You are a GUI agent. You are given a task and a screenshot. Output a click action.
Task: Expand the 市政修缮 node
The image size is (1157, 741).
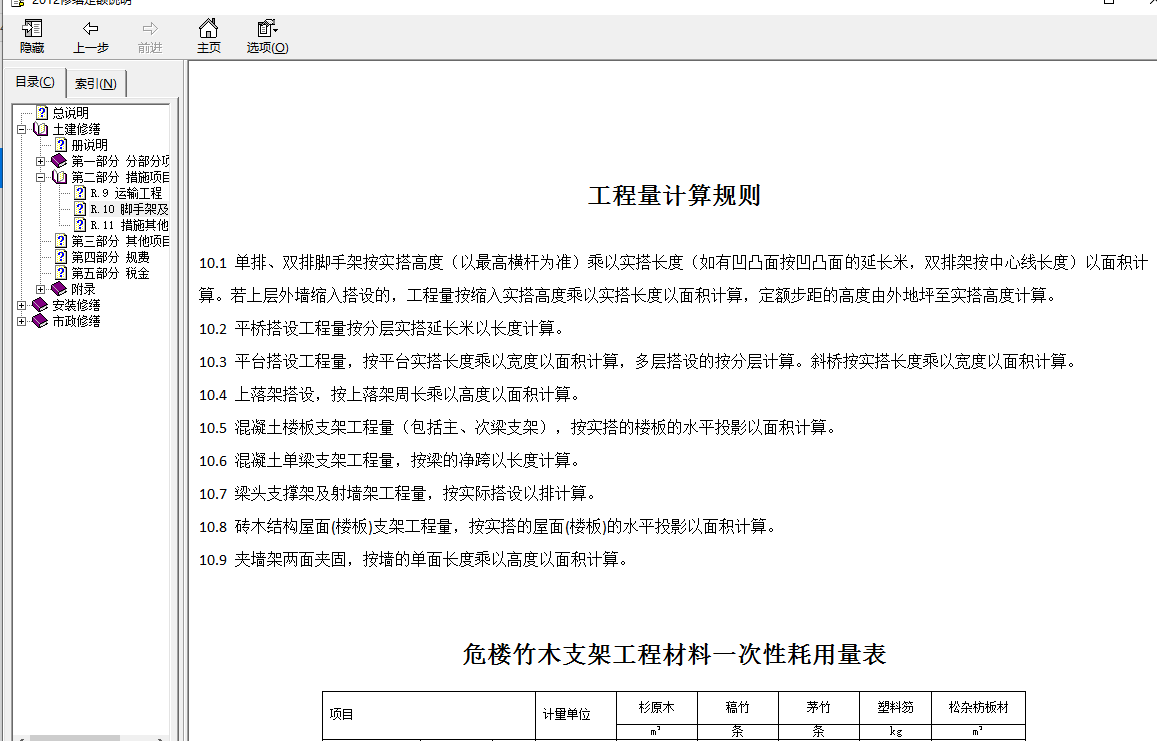[x=22, y=321]
